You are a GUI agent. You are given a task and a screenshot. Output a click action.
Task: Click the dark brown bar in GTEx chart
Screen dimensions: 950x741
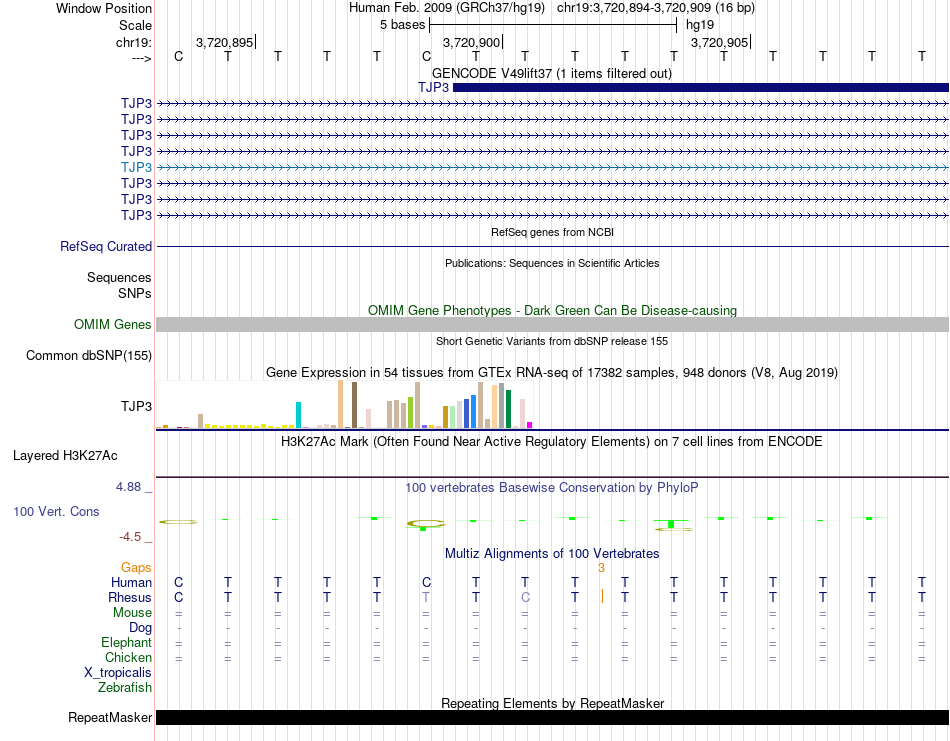[354, 405]
